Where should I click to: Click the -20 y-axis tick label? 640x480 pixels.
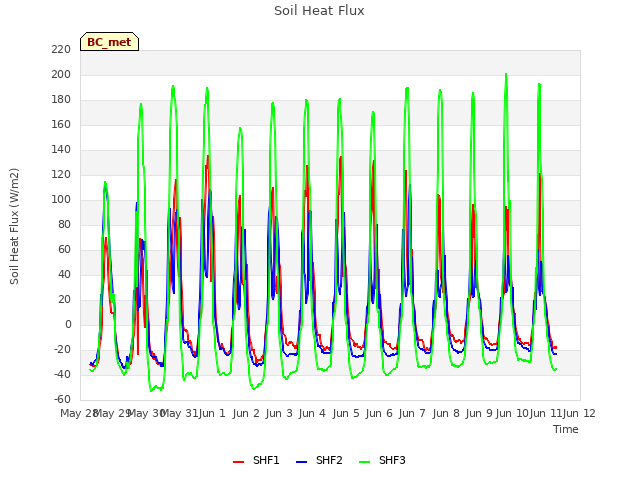(x=62, y=350)
